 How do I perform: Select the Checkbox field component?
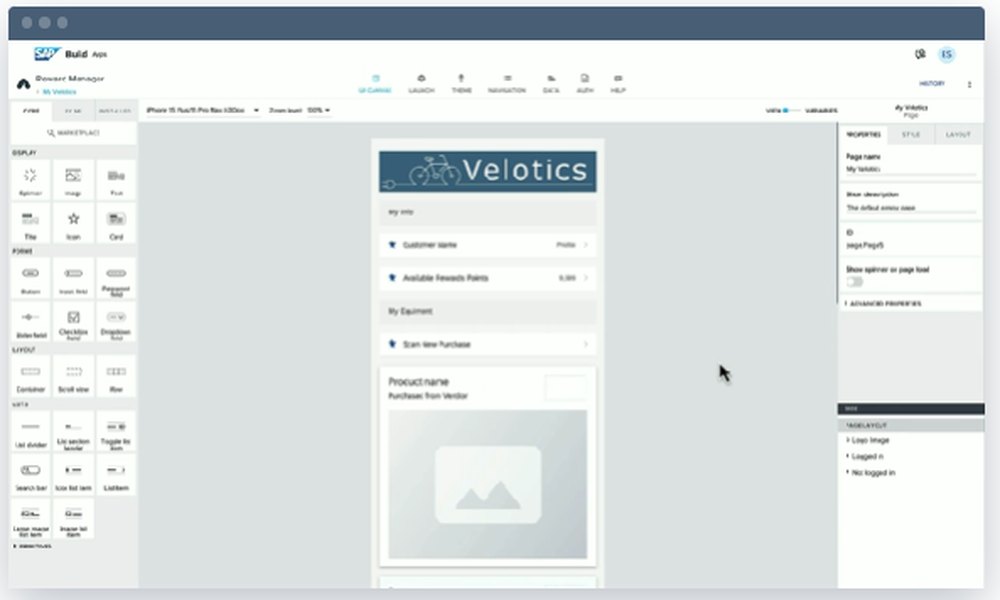coord(73,322)
